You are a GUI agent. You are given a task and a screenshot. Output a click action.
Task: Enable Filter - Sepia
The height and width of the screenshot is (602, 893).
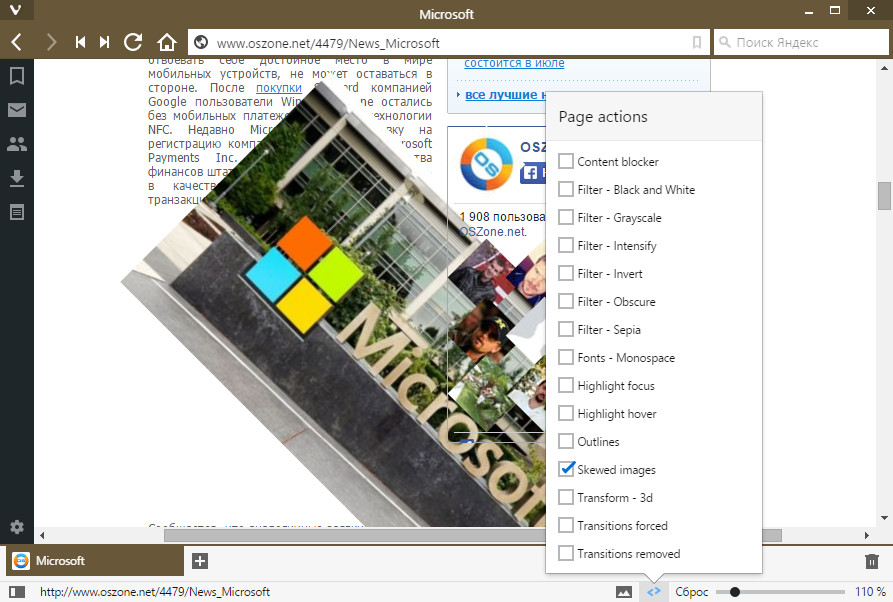click(566, 329)
